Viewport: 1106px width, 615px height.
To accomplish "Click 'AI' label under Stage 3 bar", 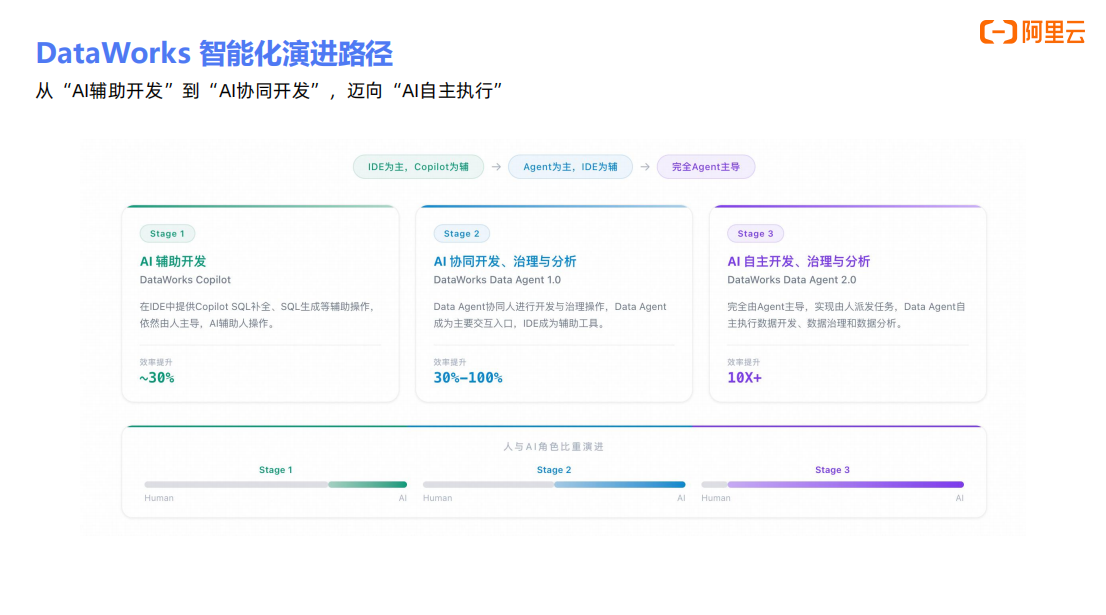I will (x=959, y=498).
